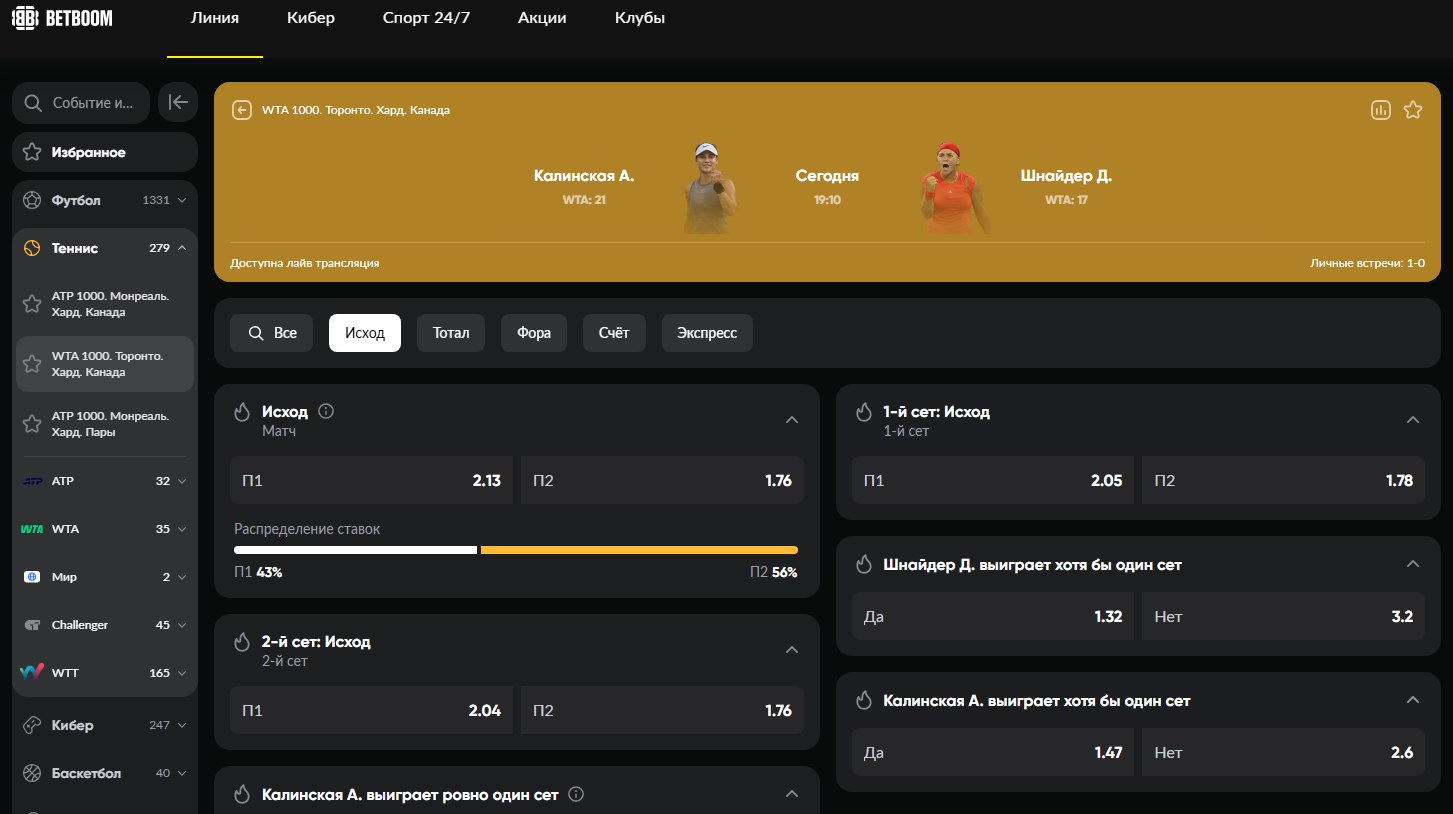Image resolution: width=1453 pixels, height=814 pixels.
Task: Pick Да 1.32 for Шнайдер winning a set
Action: point(994,617)
